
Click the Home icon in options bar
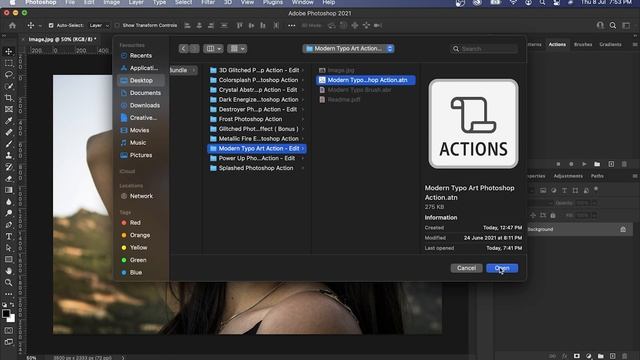pos(12,25)
